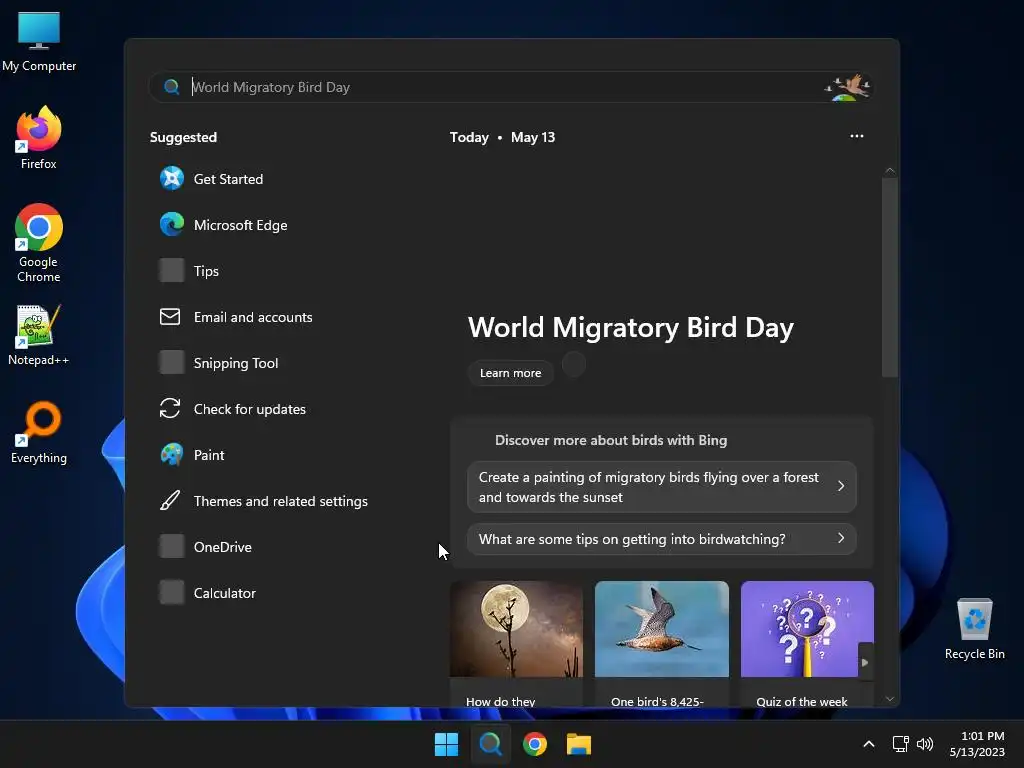Click the Suggested heading
Screen dimensions: 1024x768
click(x=184, y=137)
